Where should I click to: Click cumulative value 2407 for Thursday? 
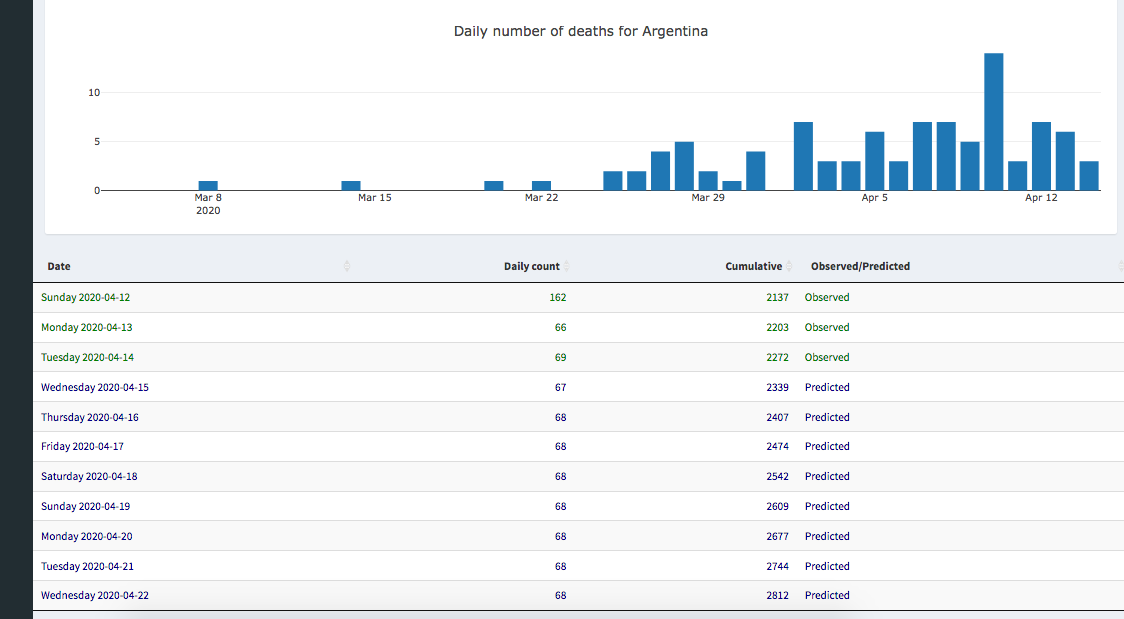[x=777, y=417]
